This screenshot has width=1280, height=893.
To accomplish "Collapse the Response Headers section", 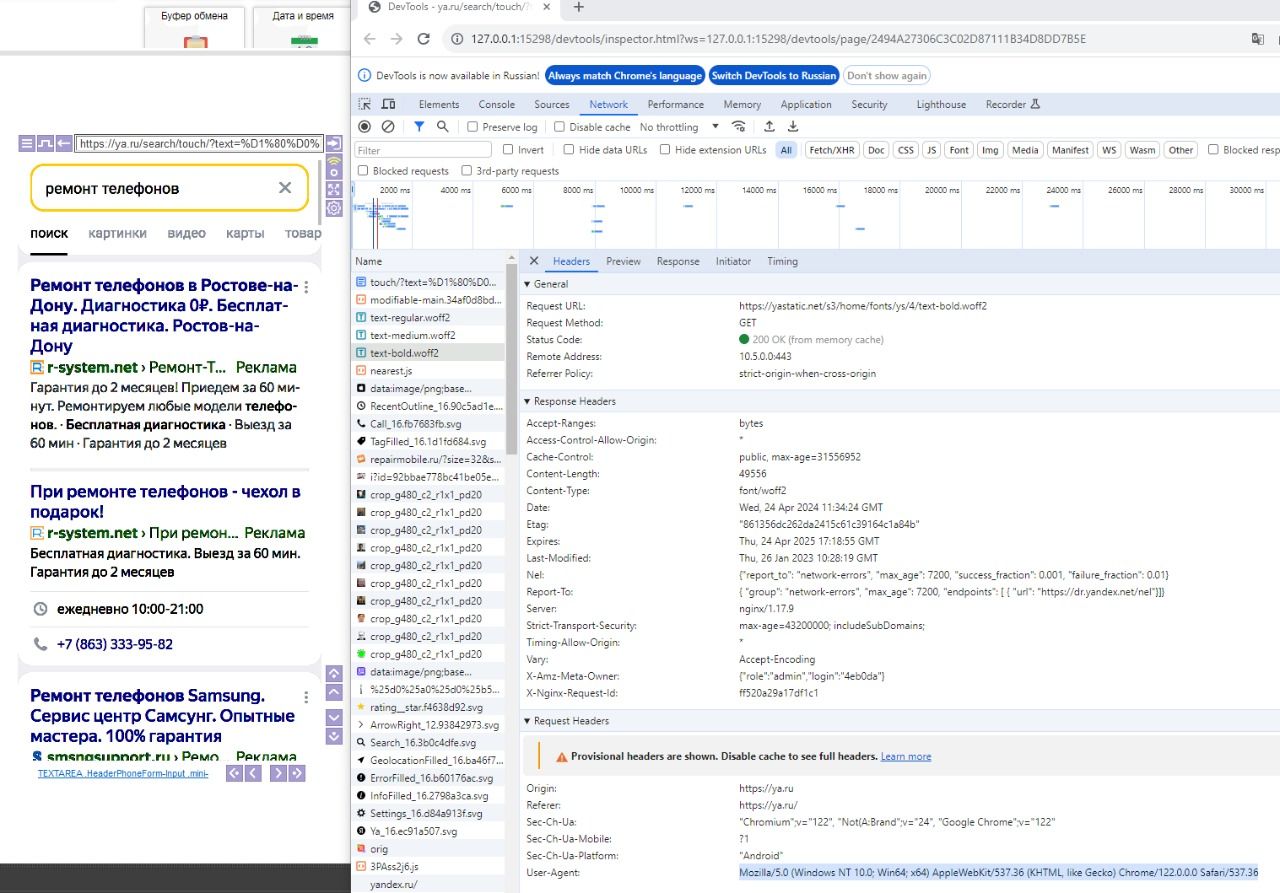I will (x=528, y=401).
